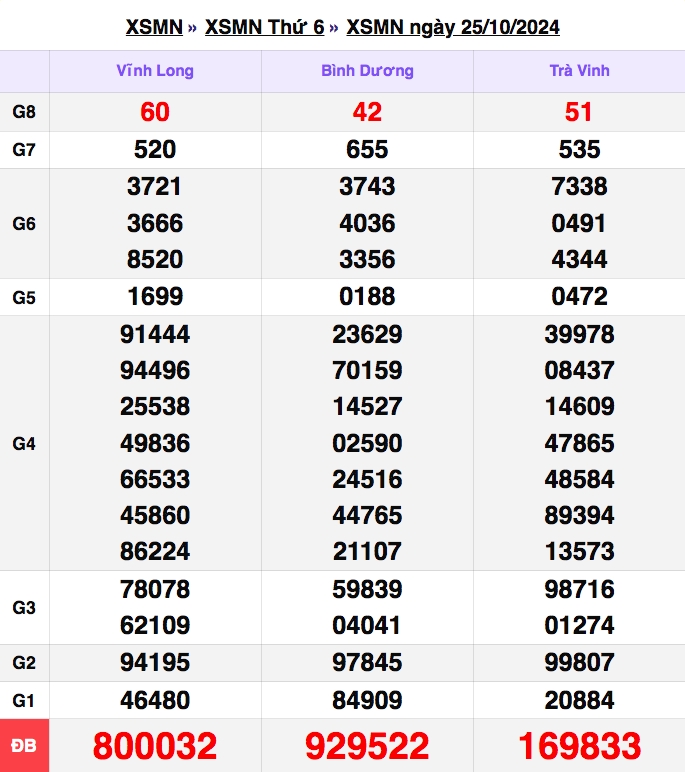The image size is (685, 772).
Task: Select G7 number 655
Action: (x=367, y=149)
